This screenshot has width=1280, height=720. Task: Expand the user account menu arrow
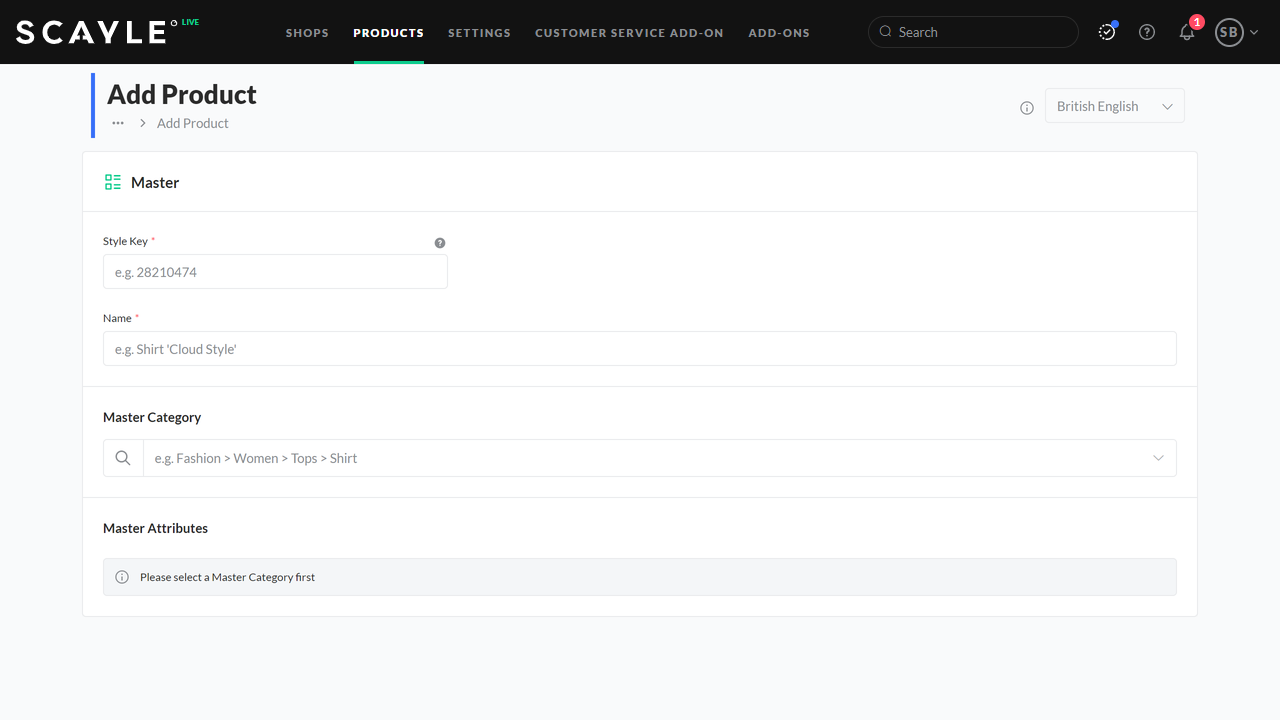point(1254,33)
